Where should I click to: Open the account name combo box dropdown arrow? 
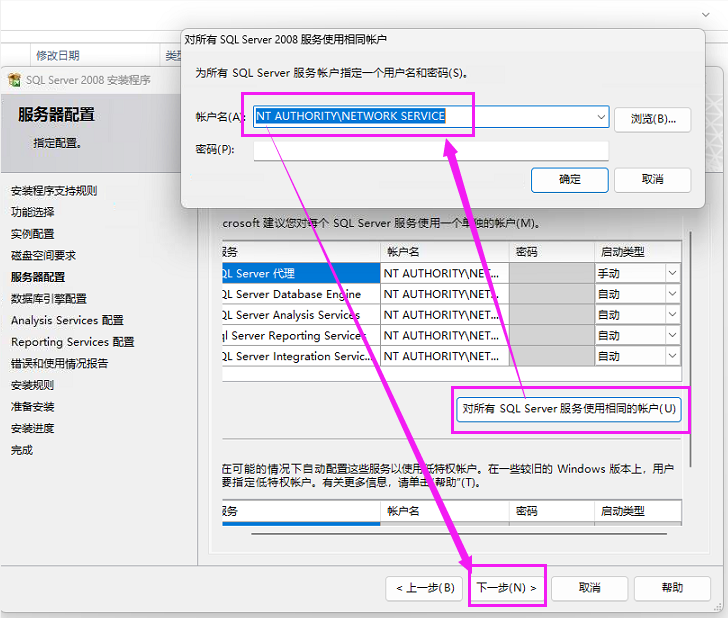[601, 117]
